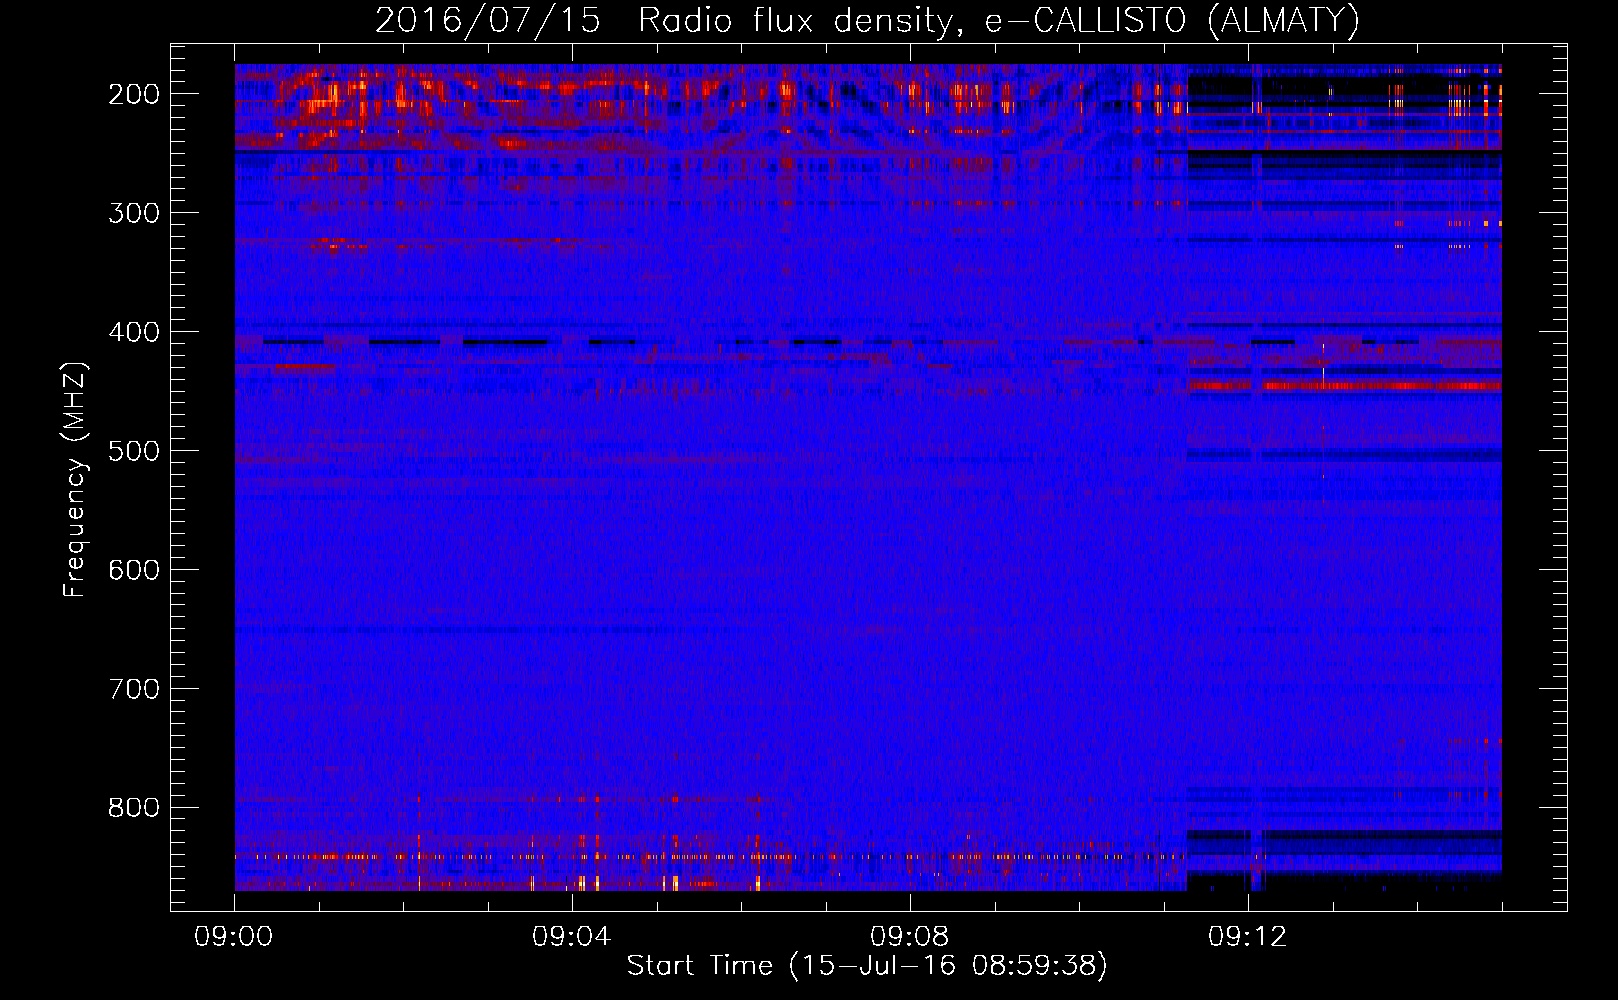Select the 200 frequency tick label

(x=134, y=94)
